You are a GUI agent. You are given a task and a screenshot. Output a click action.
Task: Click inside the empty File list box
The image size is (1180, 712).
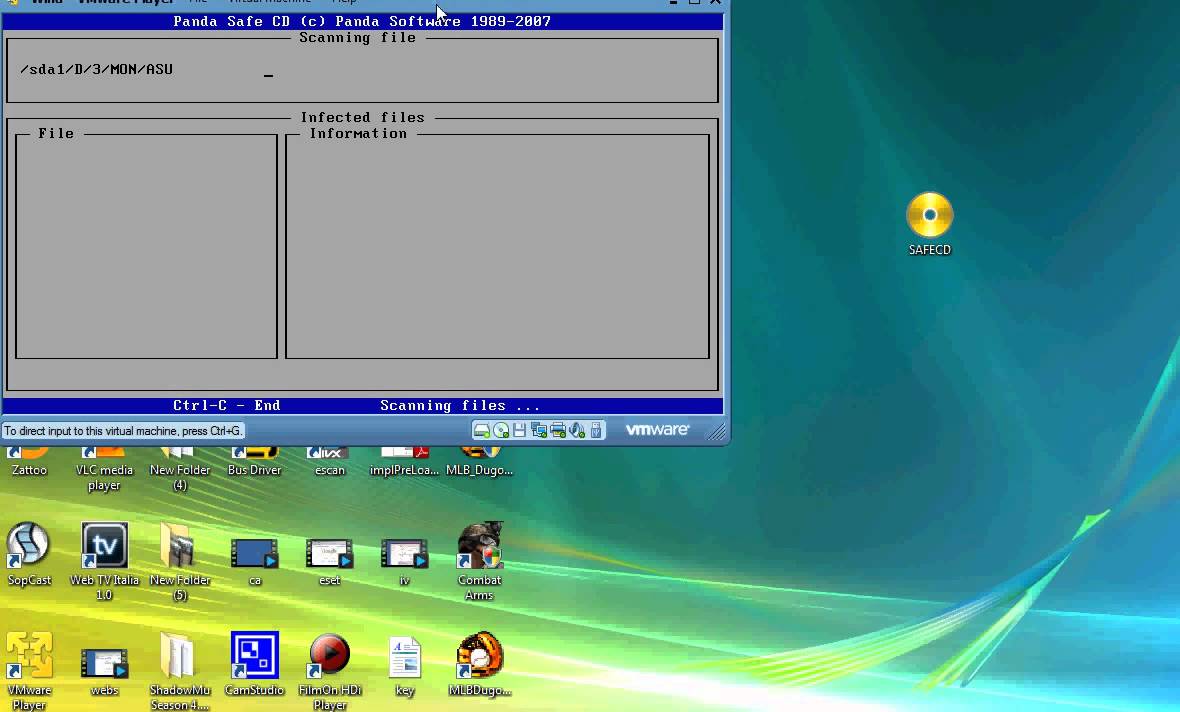[x=146, y=248]
